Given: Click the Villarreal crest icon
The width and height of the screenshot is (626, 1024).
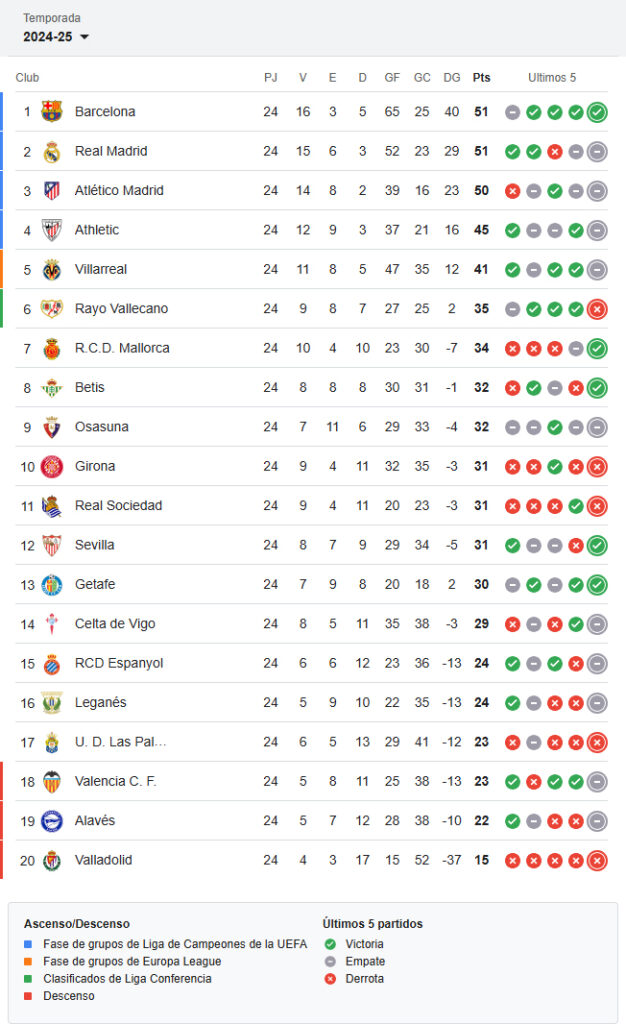Looking at the screenshot, I should 52,270.
